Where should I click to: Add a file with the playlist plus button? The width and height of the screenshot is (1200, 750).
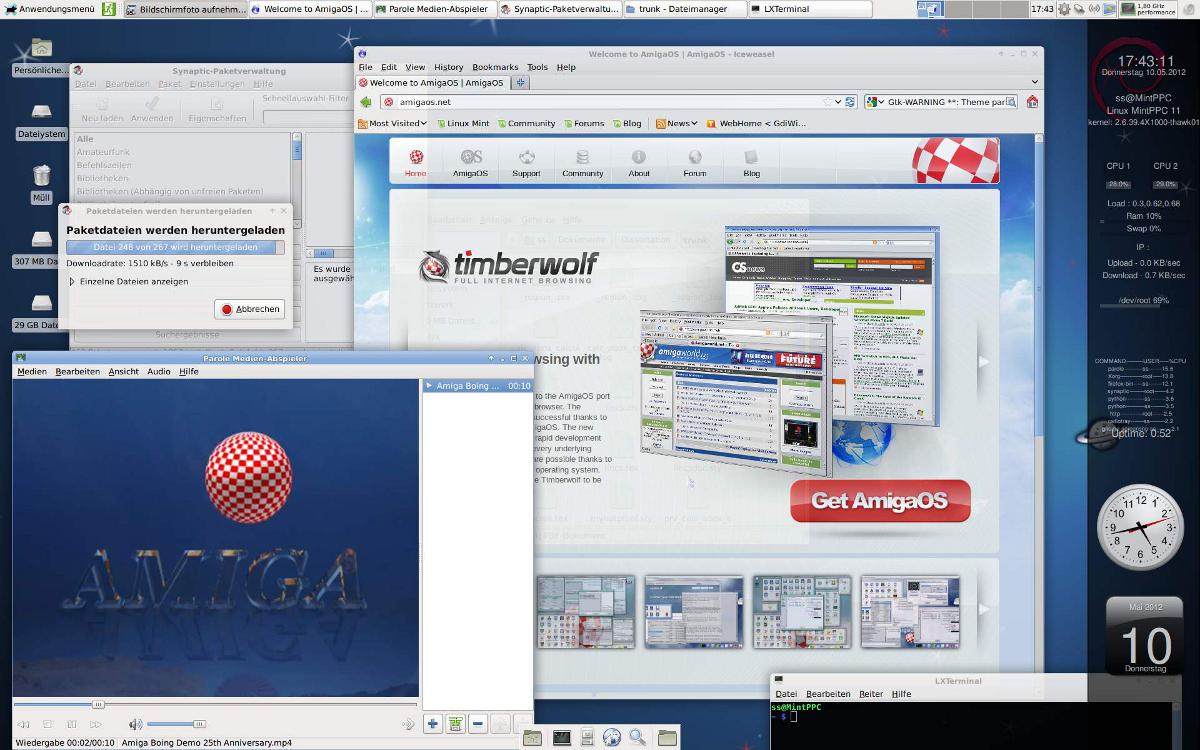(x=432, y=724)
